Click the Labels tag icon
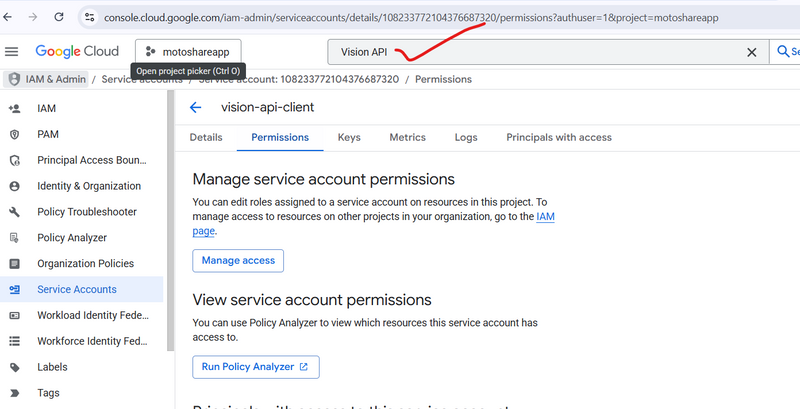This screenshot has height=409, width=800. (x=15, y=367)
